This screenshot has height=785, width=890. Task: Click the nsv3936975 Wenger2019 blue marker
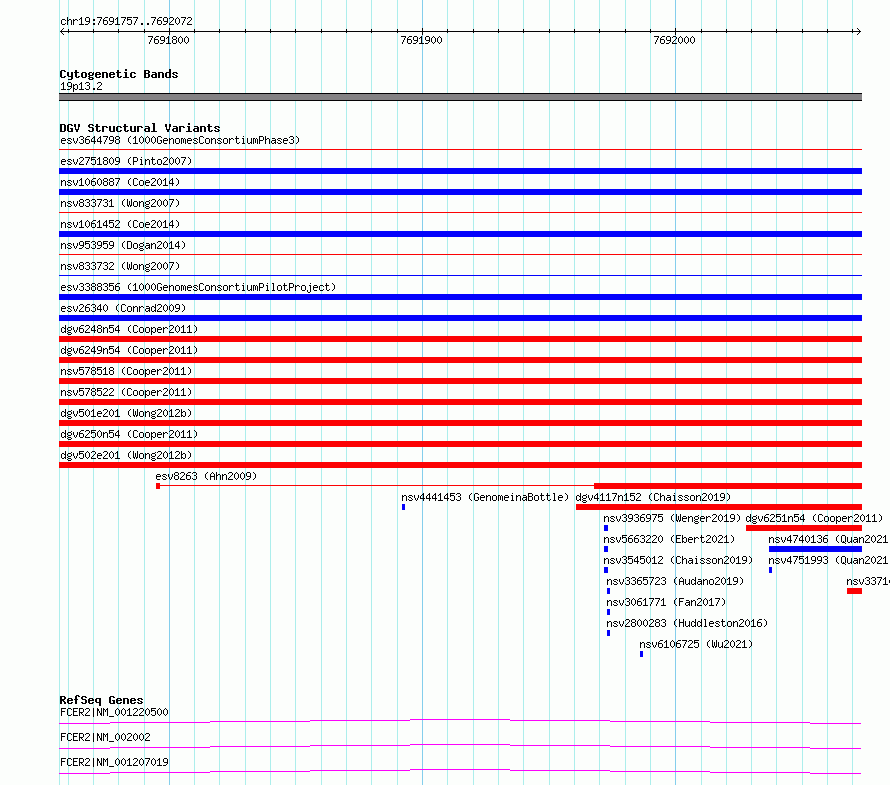(606, 528)
